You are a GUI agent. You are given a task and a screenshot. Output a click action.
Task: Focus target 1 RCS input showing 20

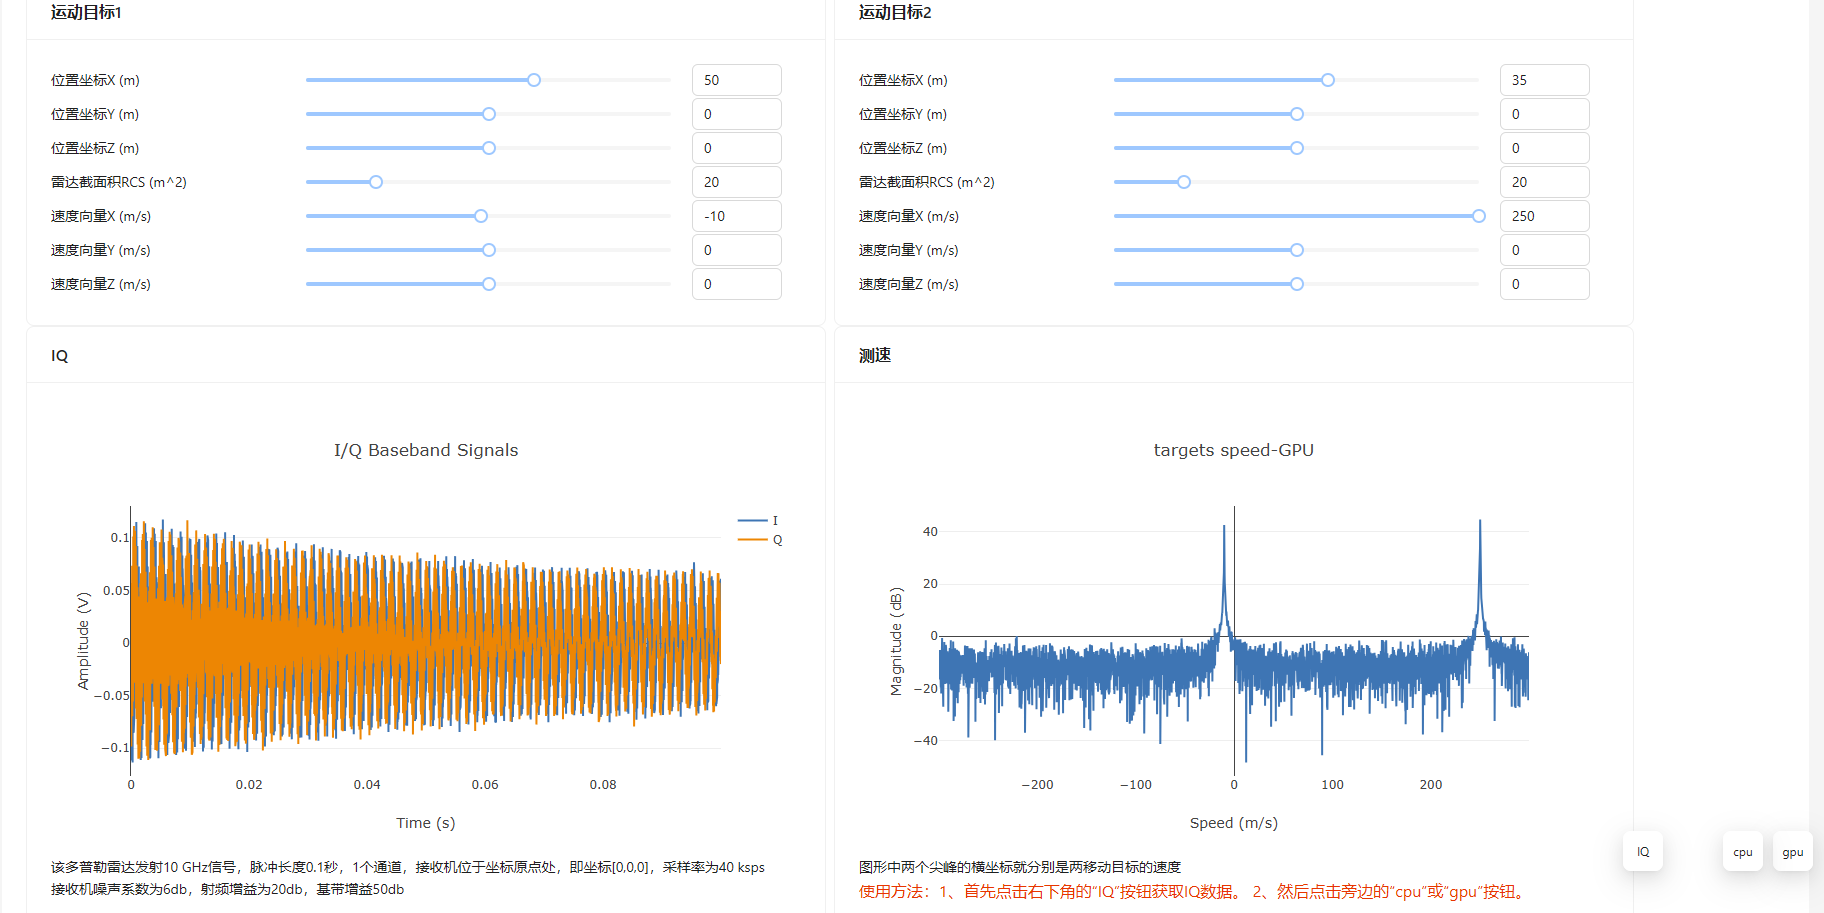click(736, 182)
